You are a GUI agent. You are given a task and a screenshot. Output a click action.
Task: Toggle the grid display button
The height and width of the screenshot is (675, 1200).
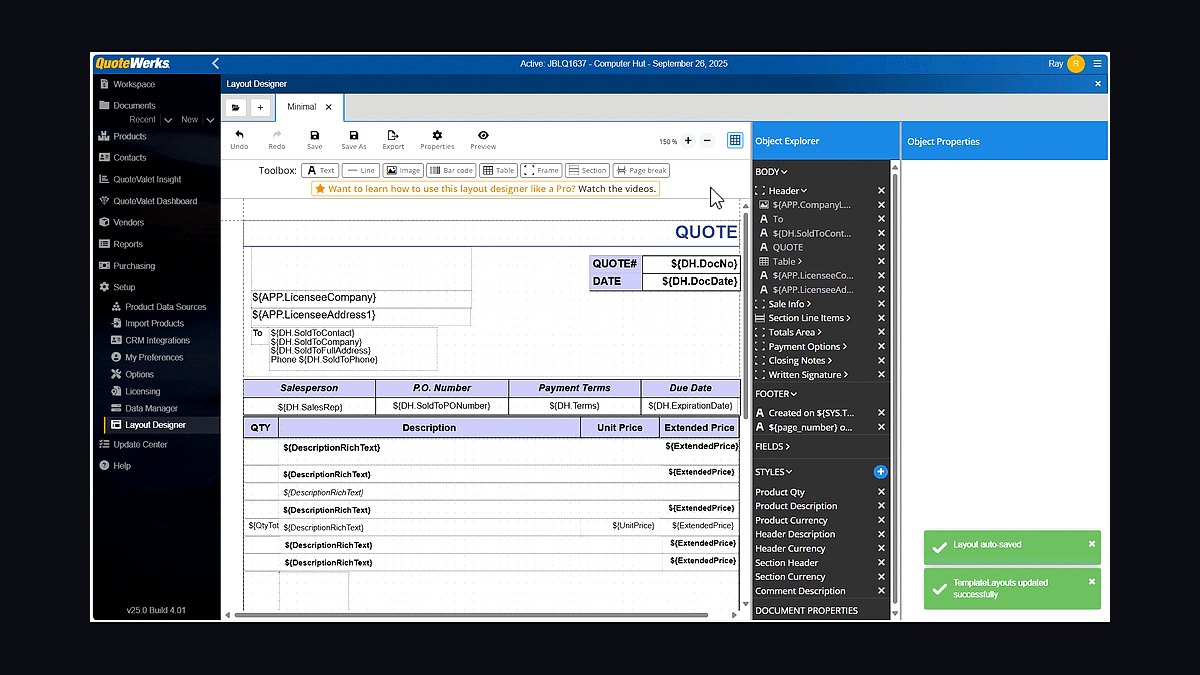735,141
